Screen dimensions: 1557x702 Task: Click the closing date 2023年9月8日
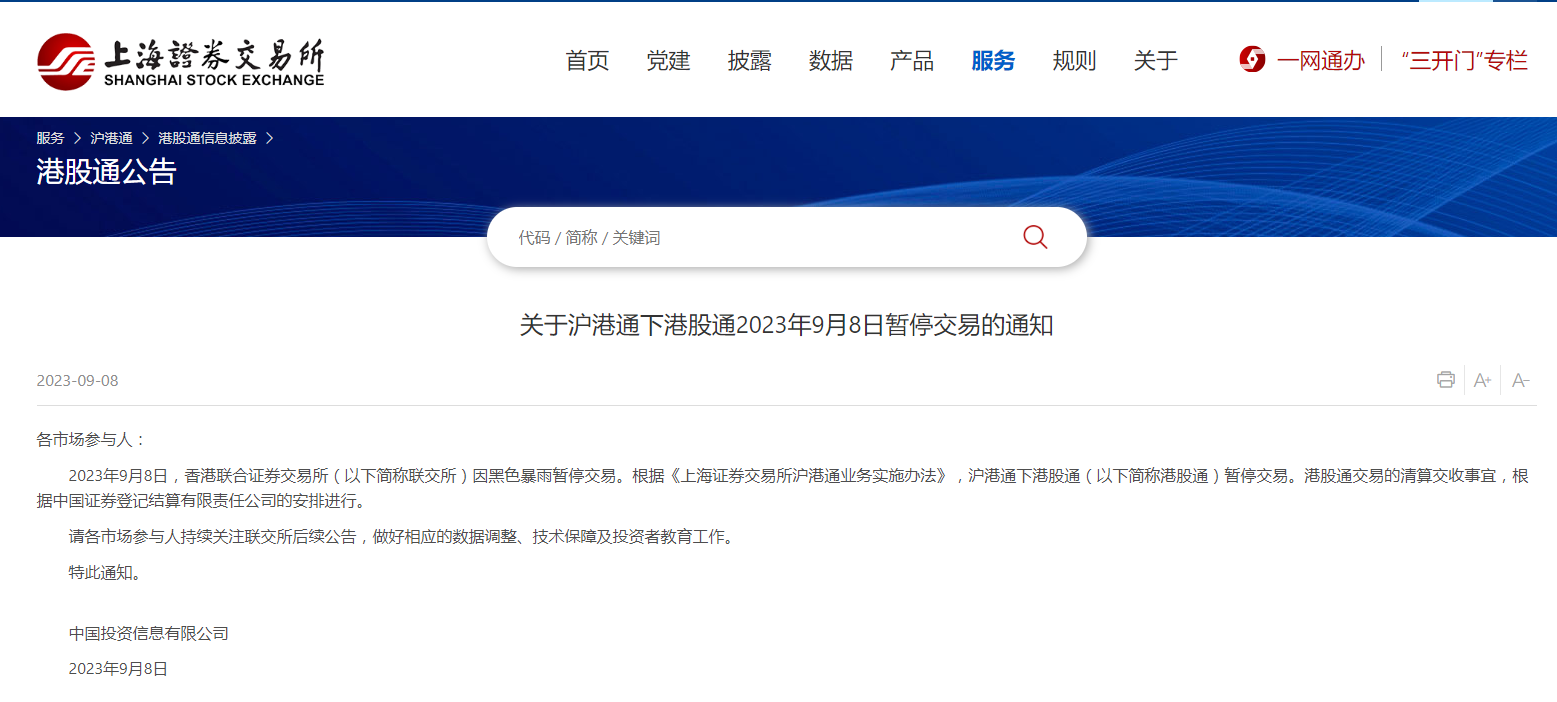(118, 669)
